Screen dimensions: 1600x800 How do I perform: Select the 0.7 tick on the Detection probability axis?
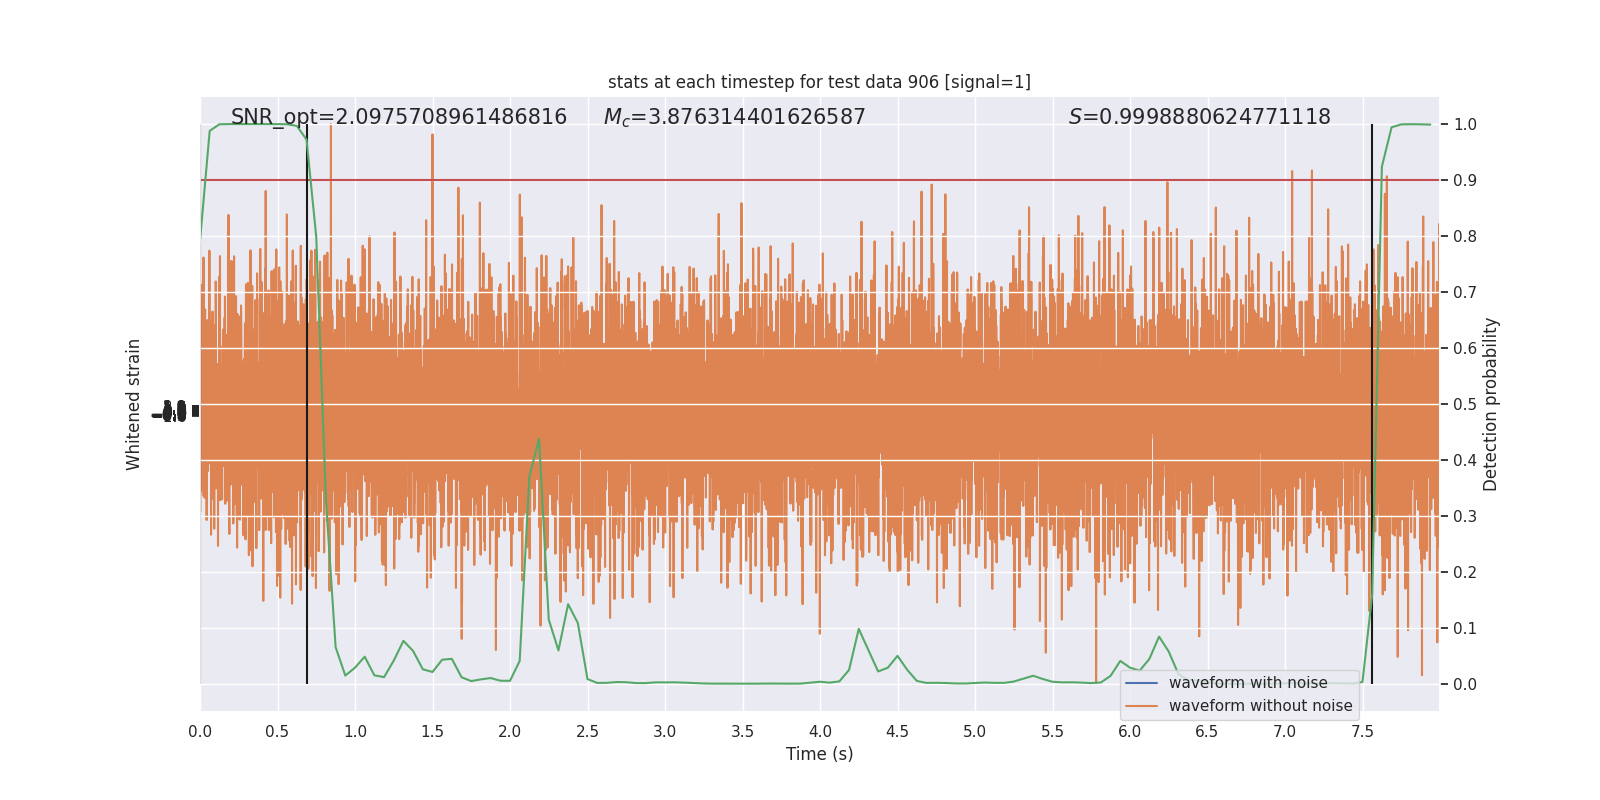coord(1465,293)
